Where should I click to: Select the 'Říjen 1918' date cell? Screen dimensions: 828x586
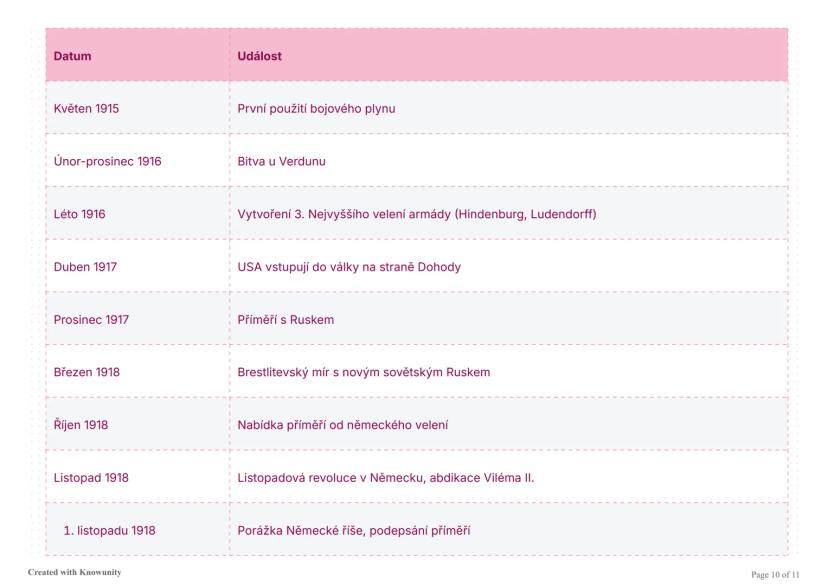[x=81, y=425]
